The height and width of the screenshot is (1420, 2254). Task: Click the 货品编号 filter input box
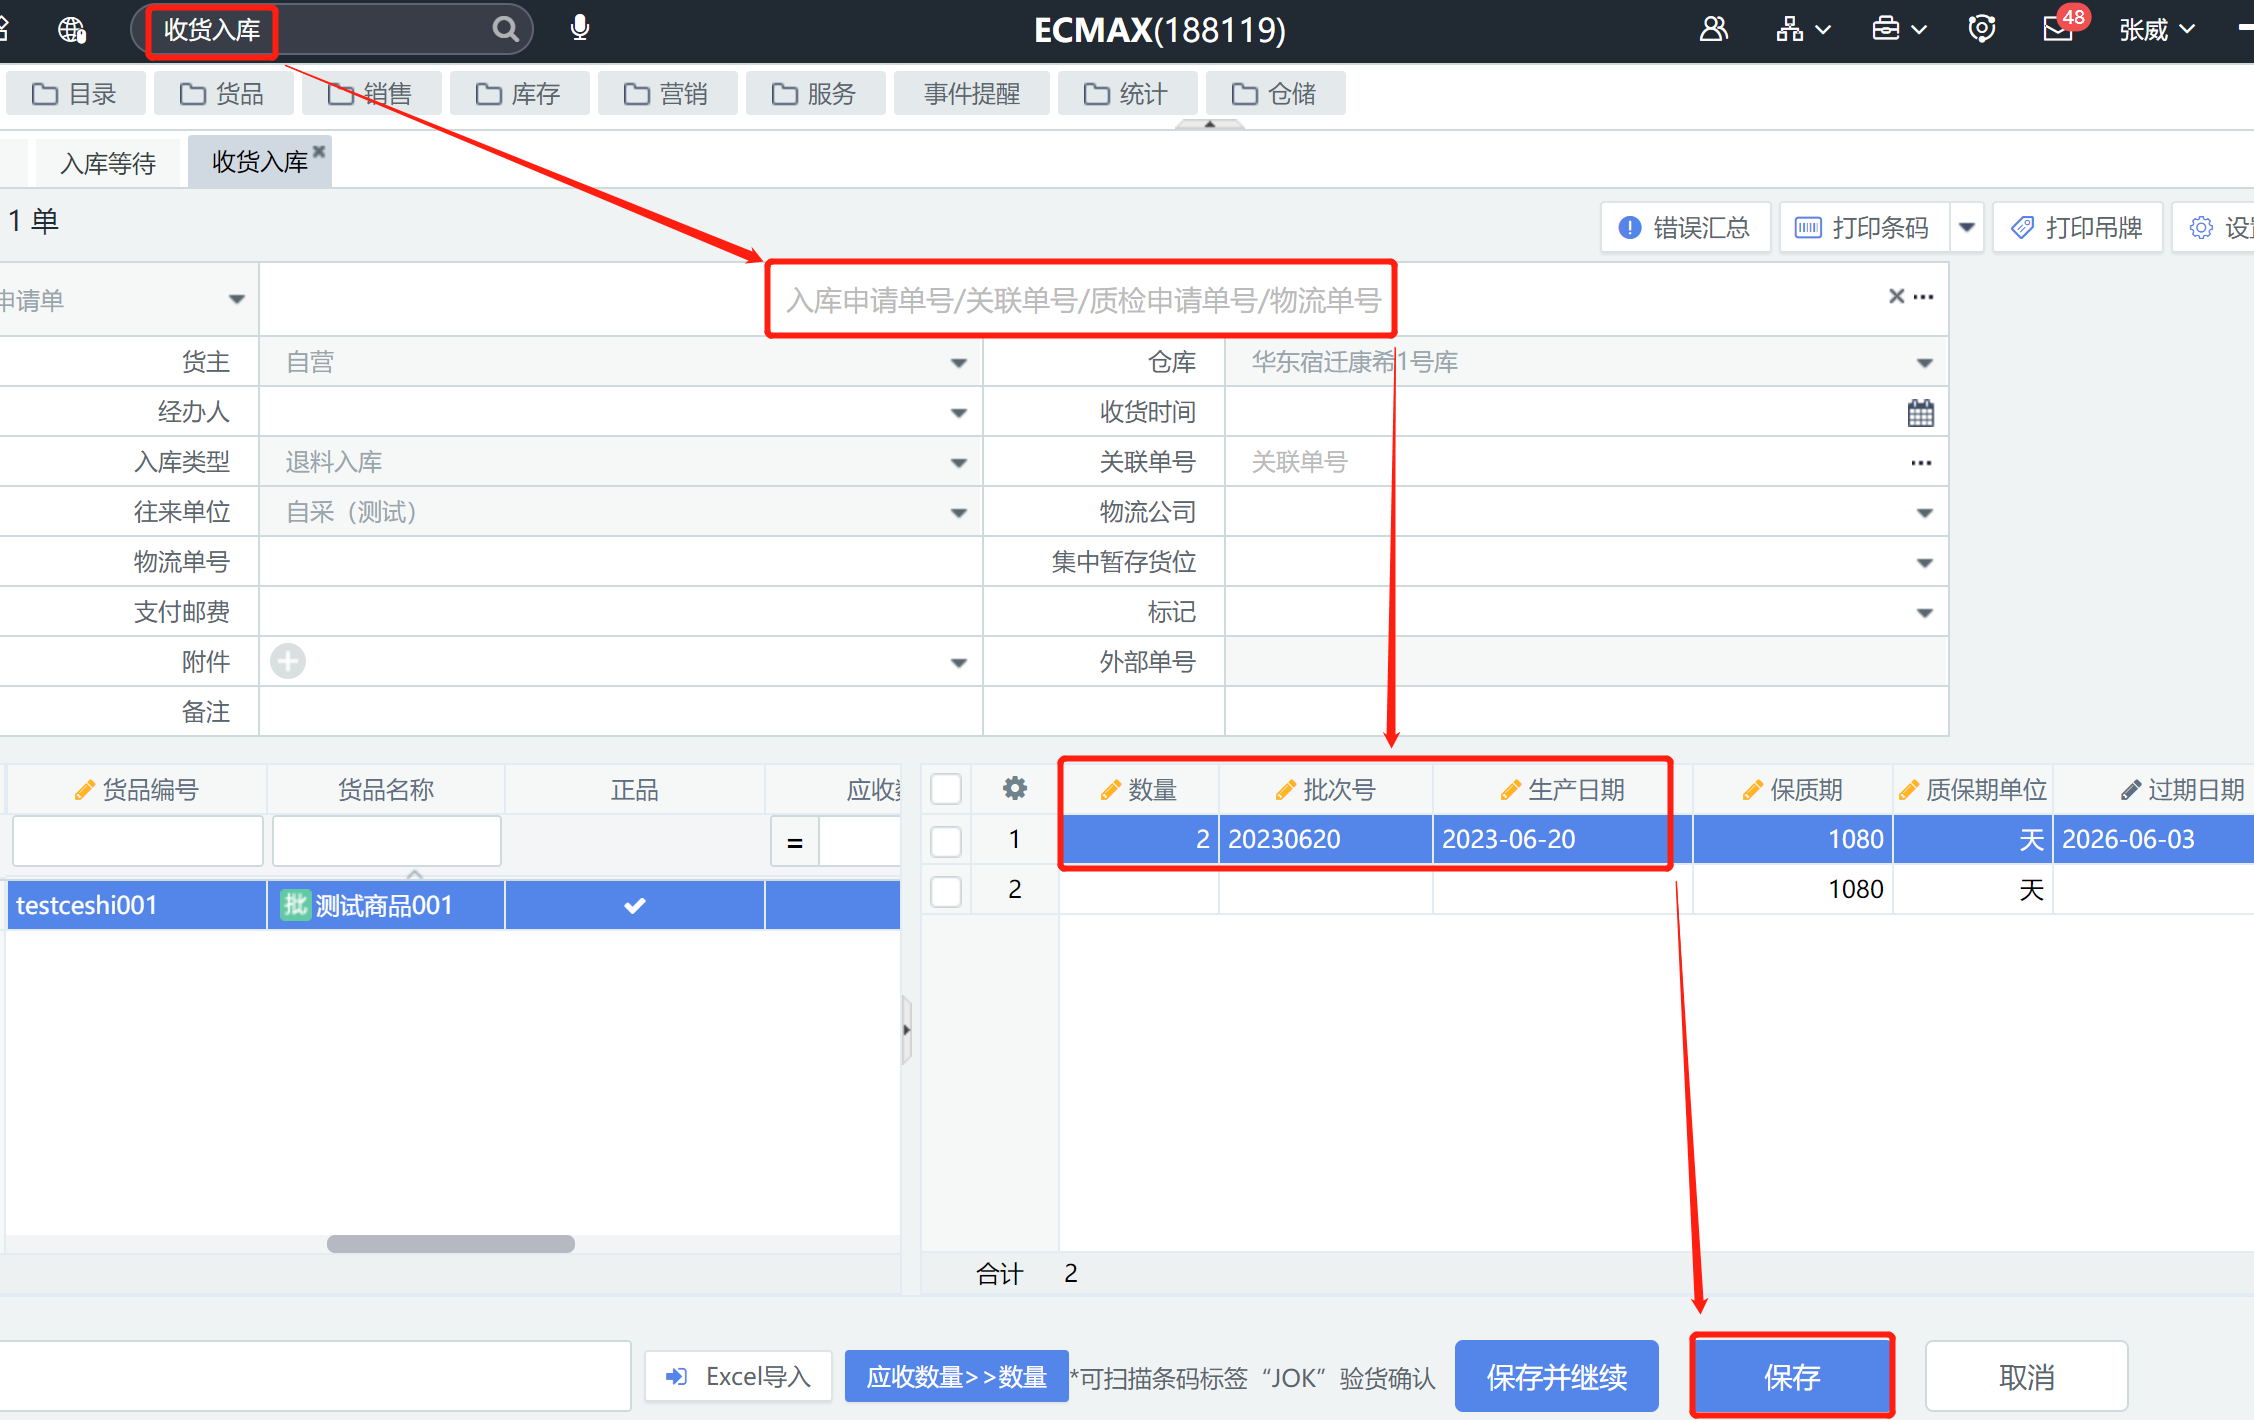(138, 841)
